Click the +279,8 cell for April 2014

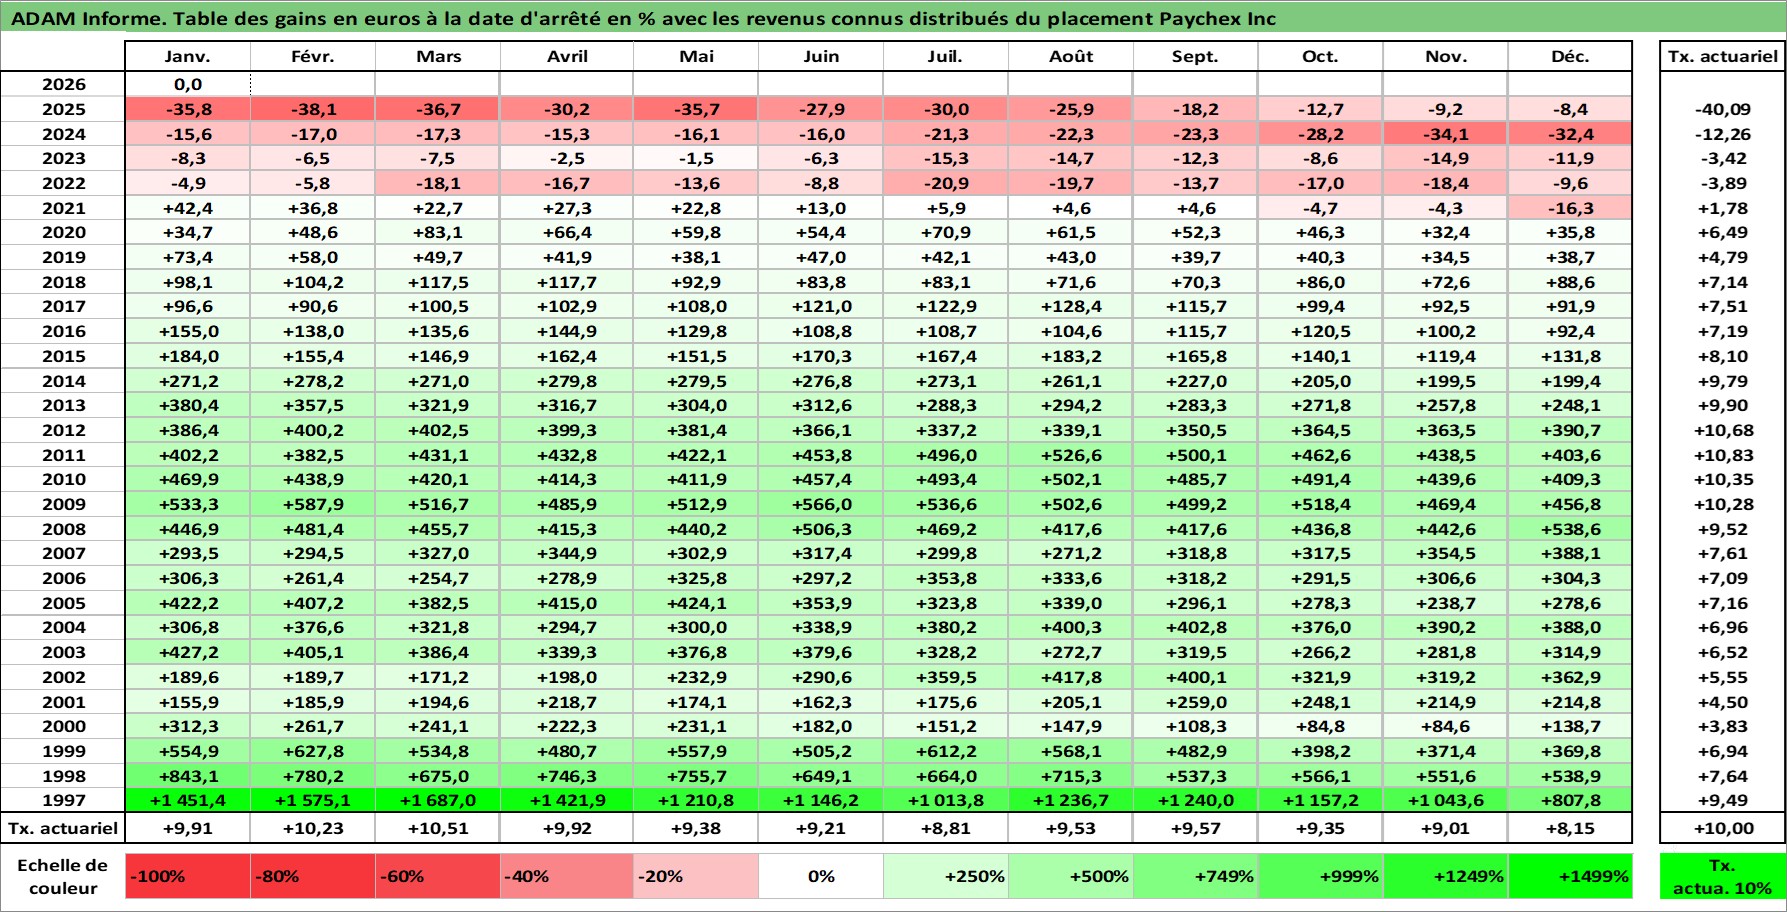[567, 381]
